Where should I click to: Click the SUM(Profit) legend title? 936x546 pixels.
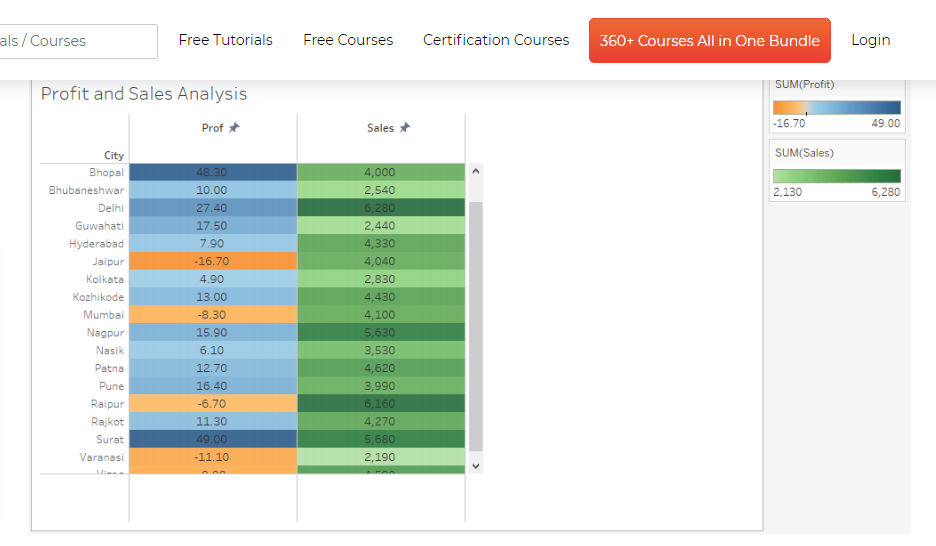tap(805, 84)
